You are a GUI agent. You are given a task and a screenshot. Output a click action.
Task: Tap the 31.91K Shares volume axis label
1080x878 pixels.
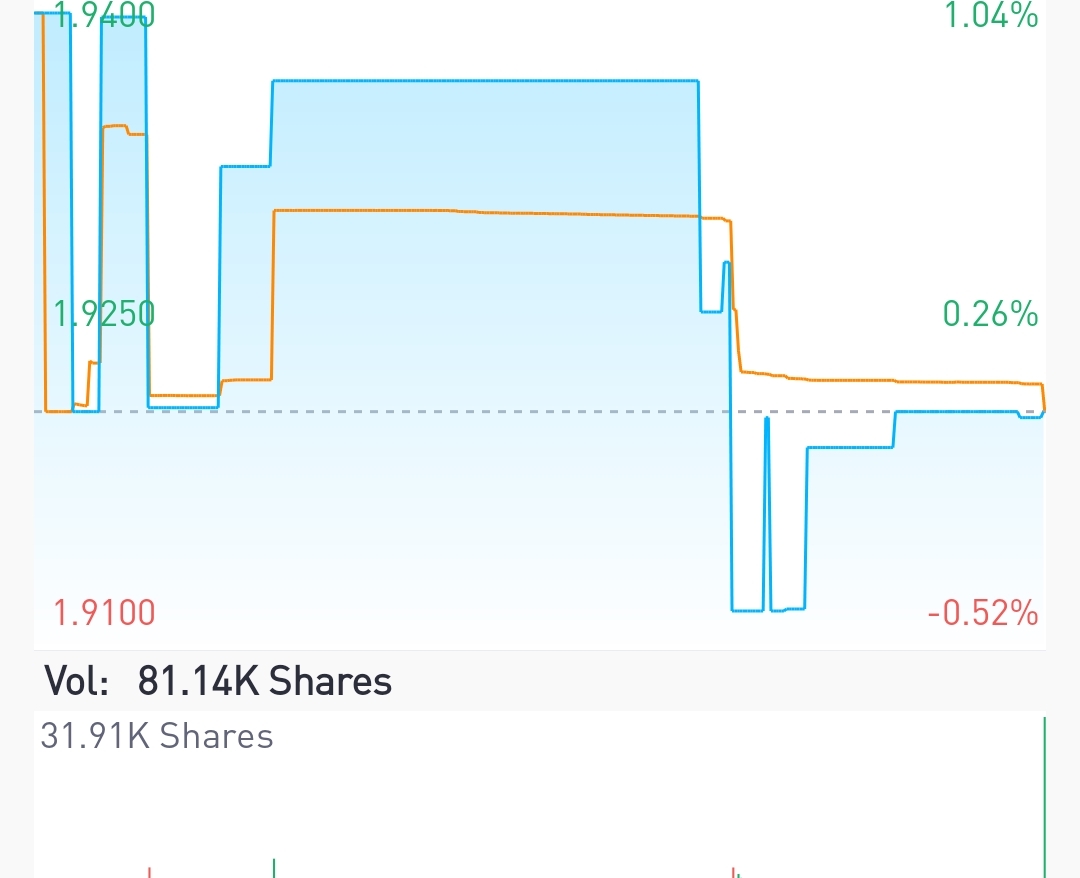[157, 736]
